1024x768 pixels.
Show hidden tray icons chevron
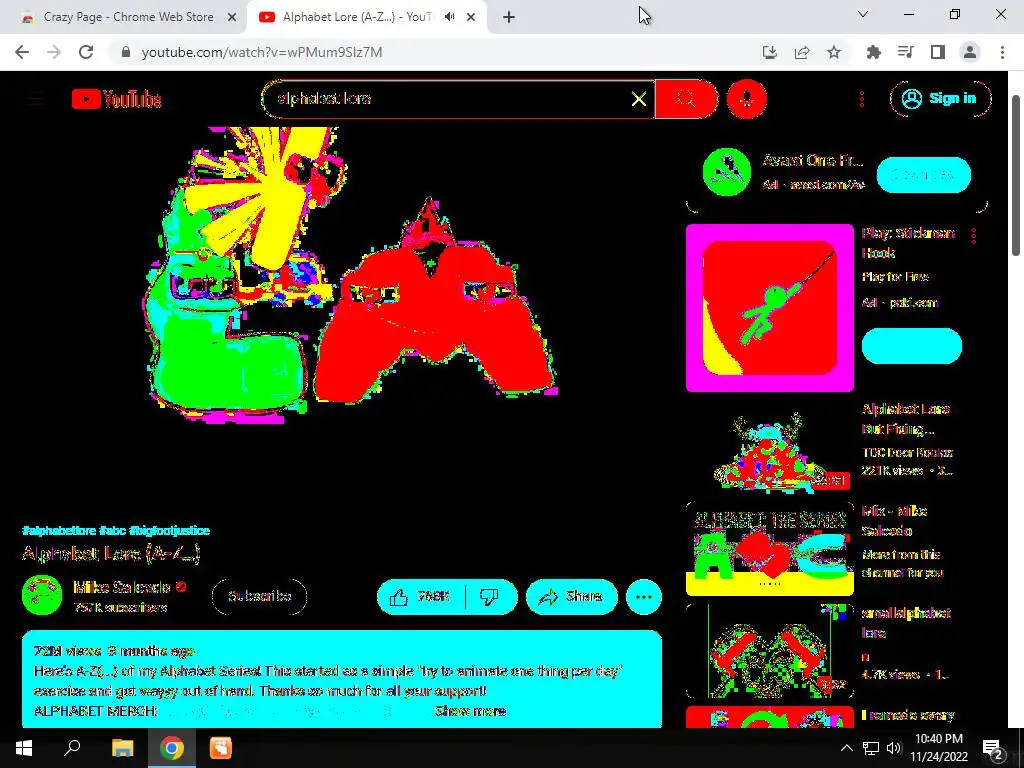(x=846, y=748)
